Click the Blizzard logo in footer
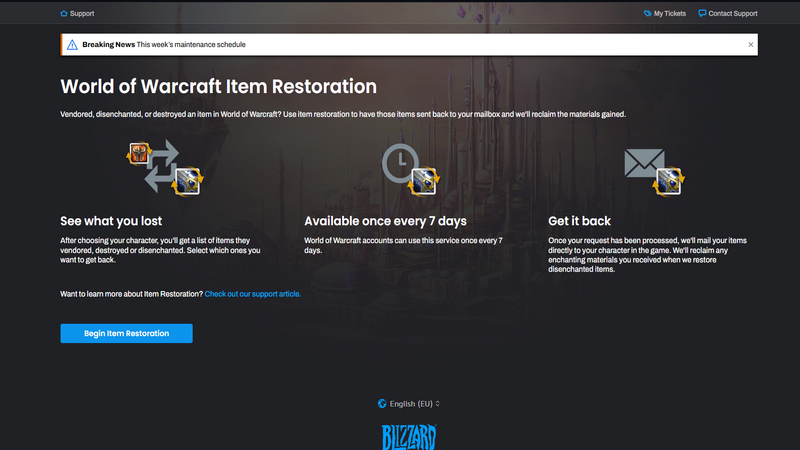The height and width of the screenshot is (450, 800). 409,437
